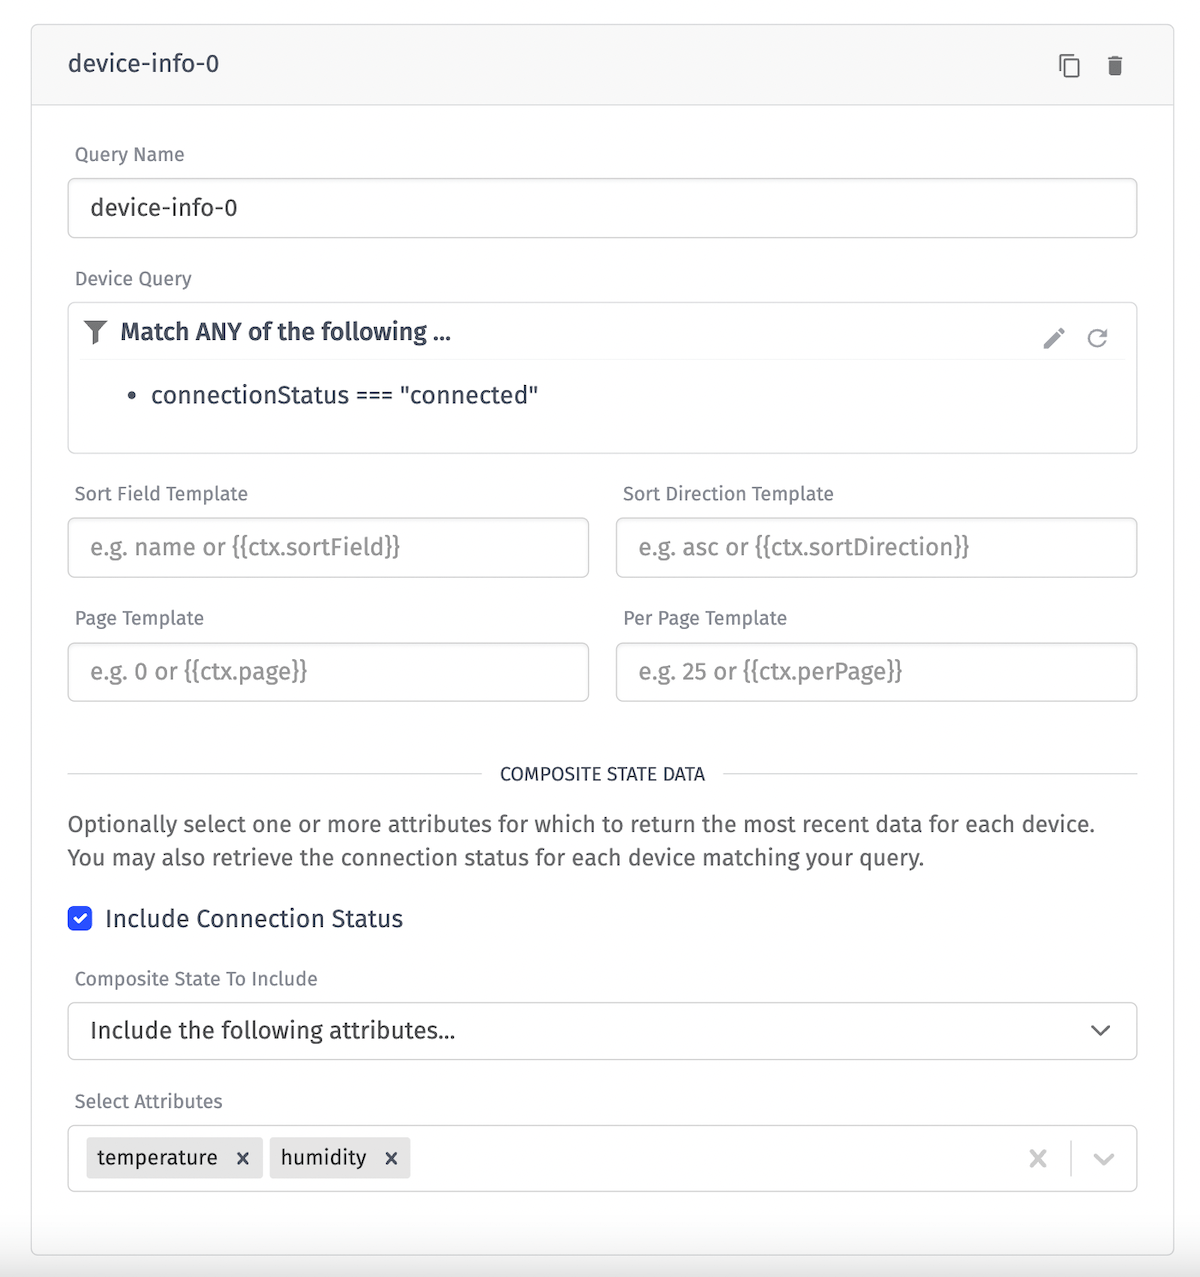Click the filter funnel icon
The height and width of the screenshot is (1277, 1200).
coord(95,332)
